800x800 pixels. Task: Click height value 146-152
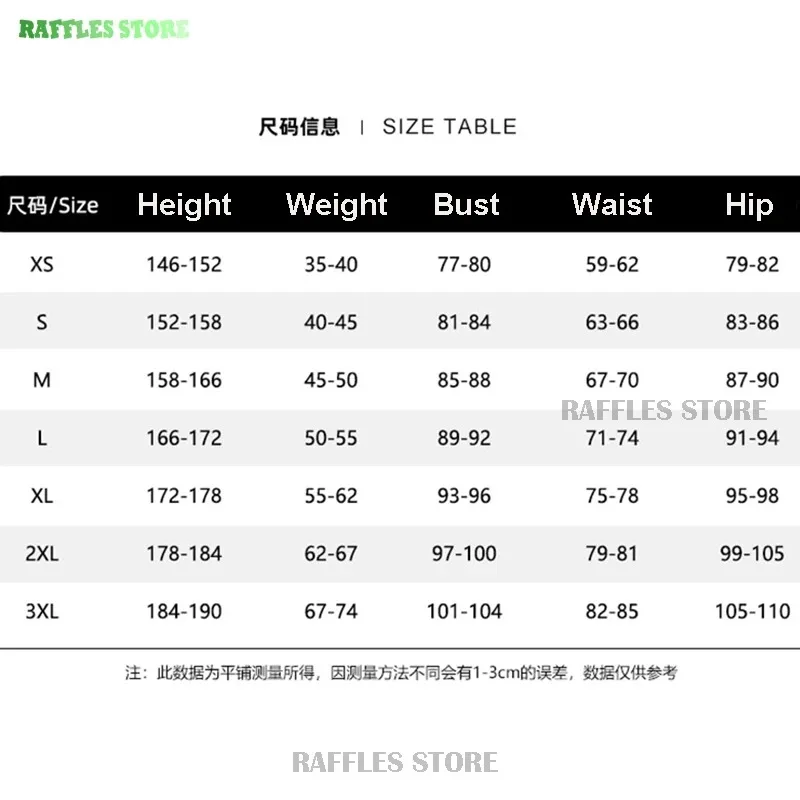coord(184,265)
